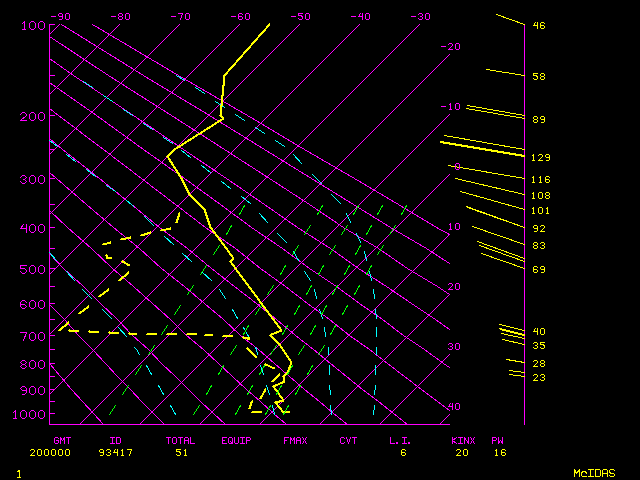Click the -90 temperature axis label

pyautogui.click(x=61, y=17)
